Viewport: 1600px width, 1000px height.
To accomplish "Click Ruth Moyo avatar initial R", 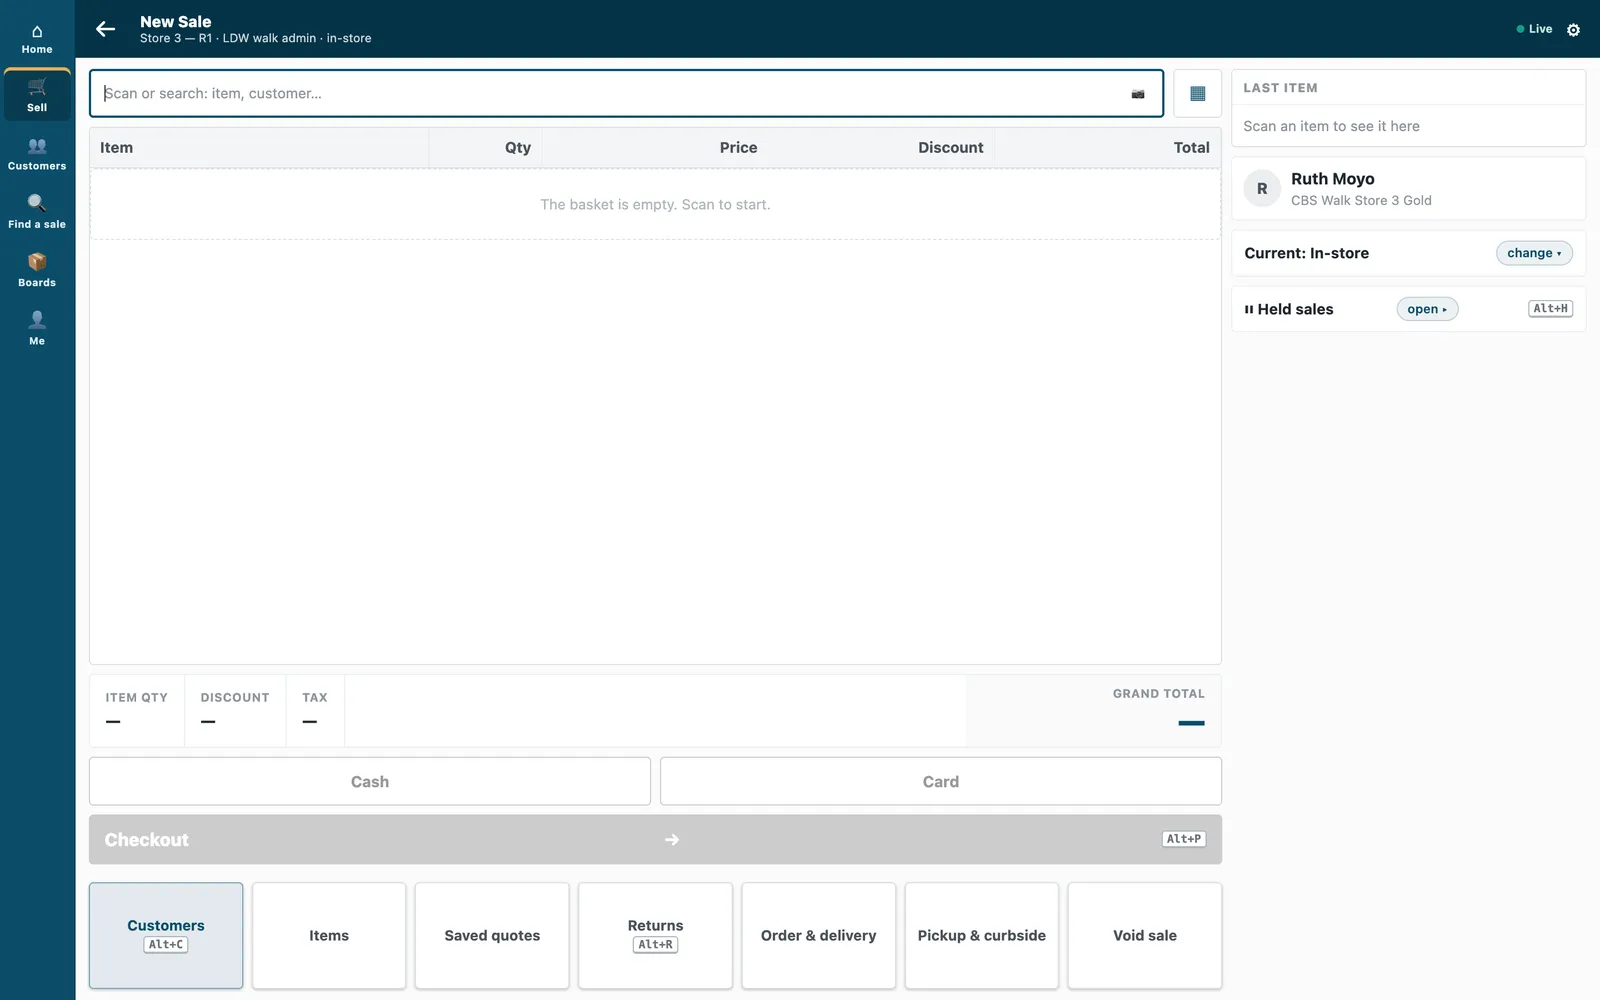I will pyautogui.click(x=1262, y=188).
